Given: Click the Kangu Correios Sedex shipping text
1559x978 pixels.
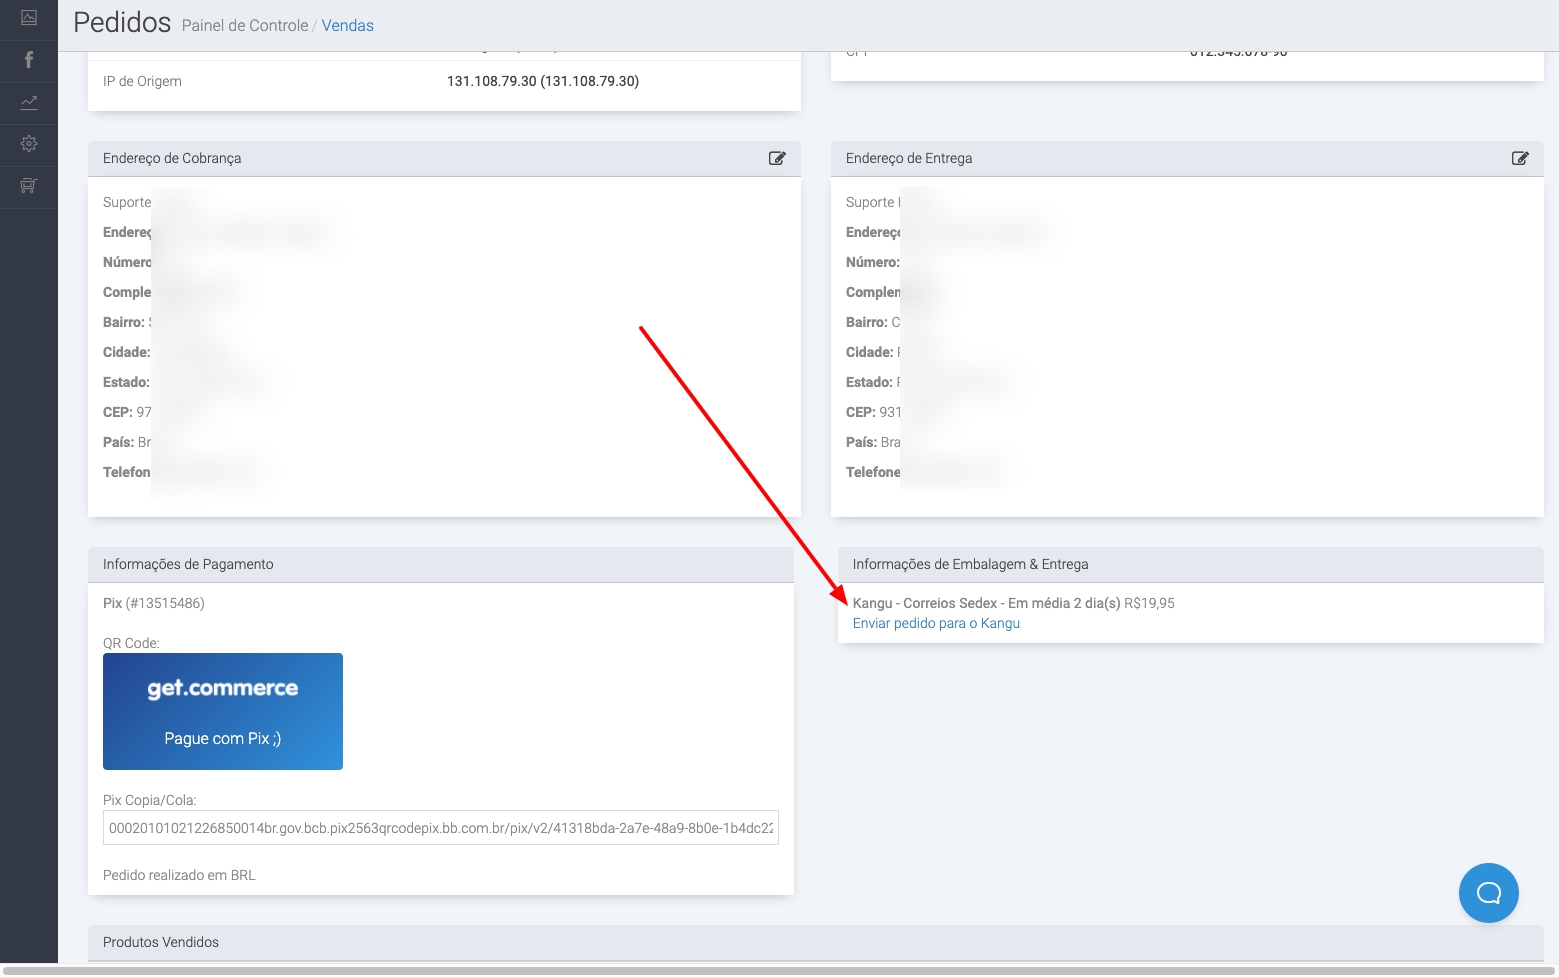Looking at the screenshot, I should click(x=985, y=603).
